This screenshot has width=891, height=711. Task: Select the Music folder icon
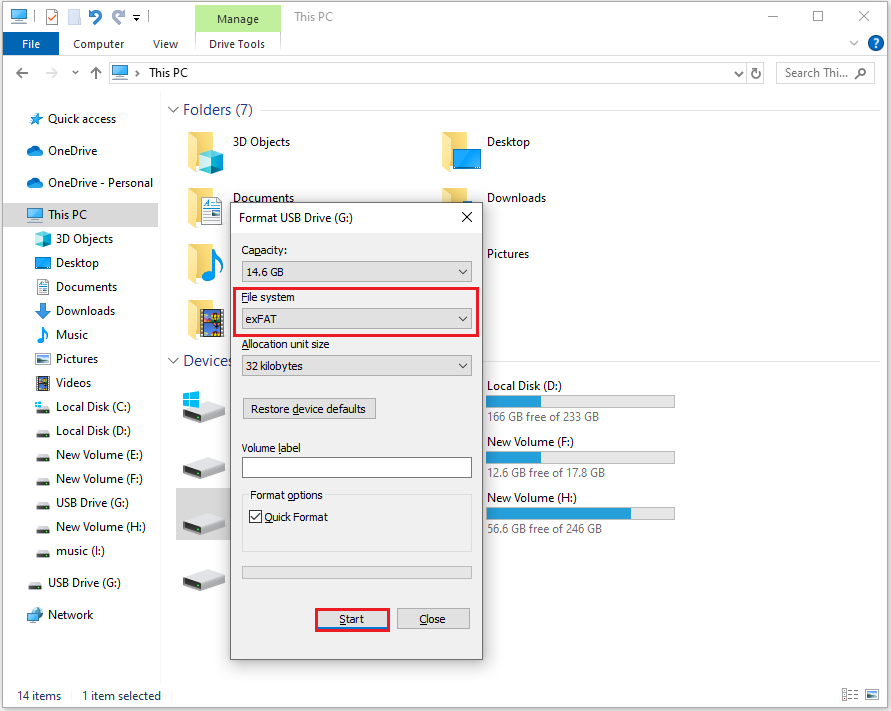206,263
